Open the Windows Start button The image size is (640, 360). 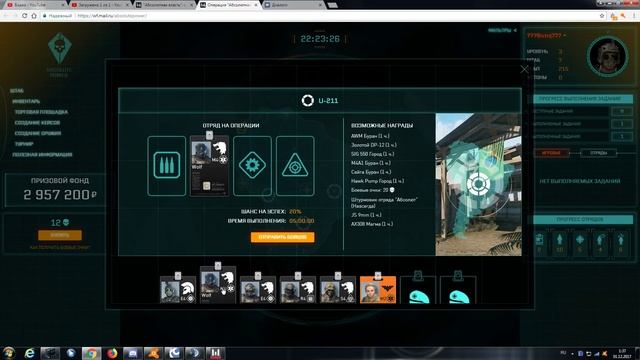[x=9, y=353]
